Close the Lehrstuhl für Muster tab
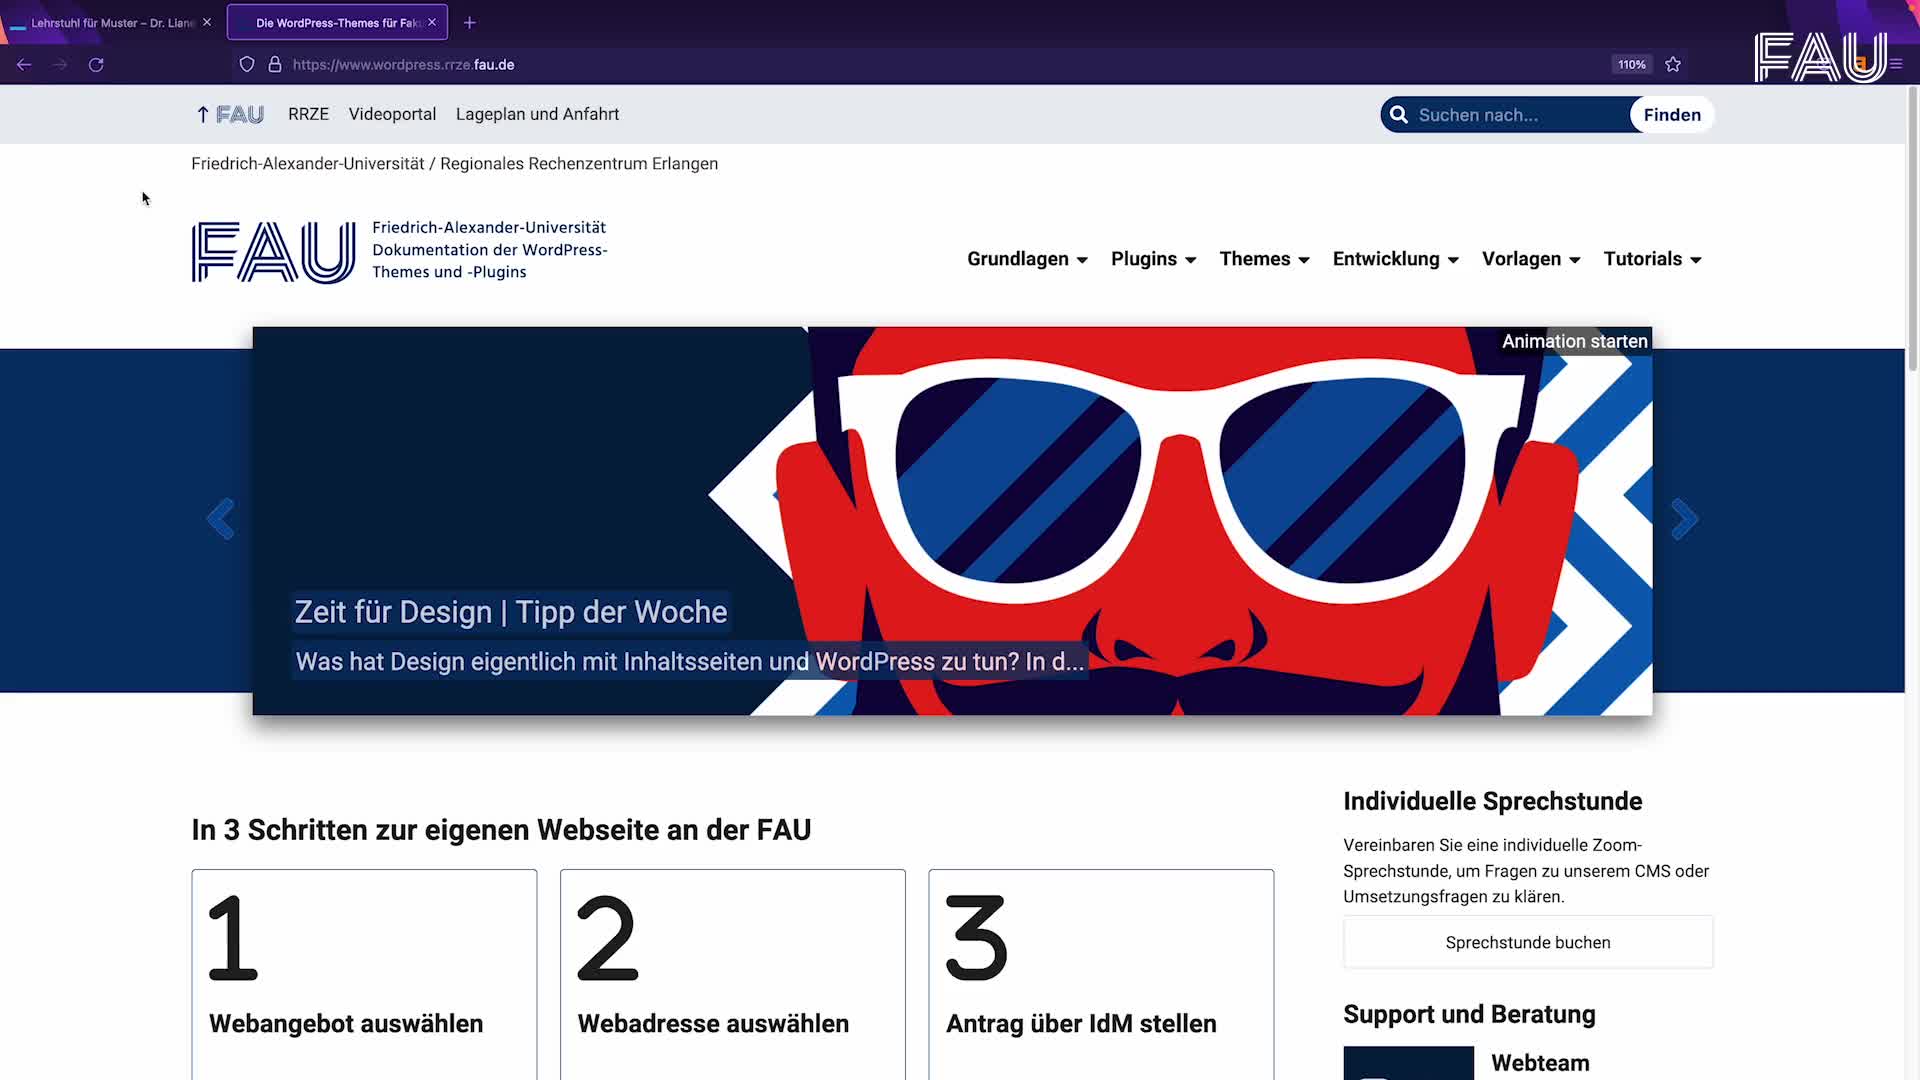Viewport: 1920px width, 1080px height. point(207,22)
